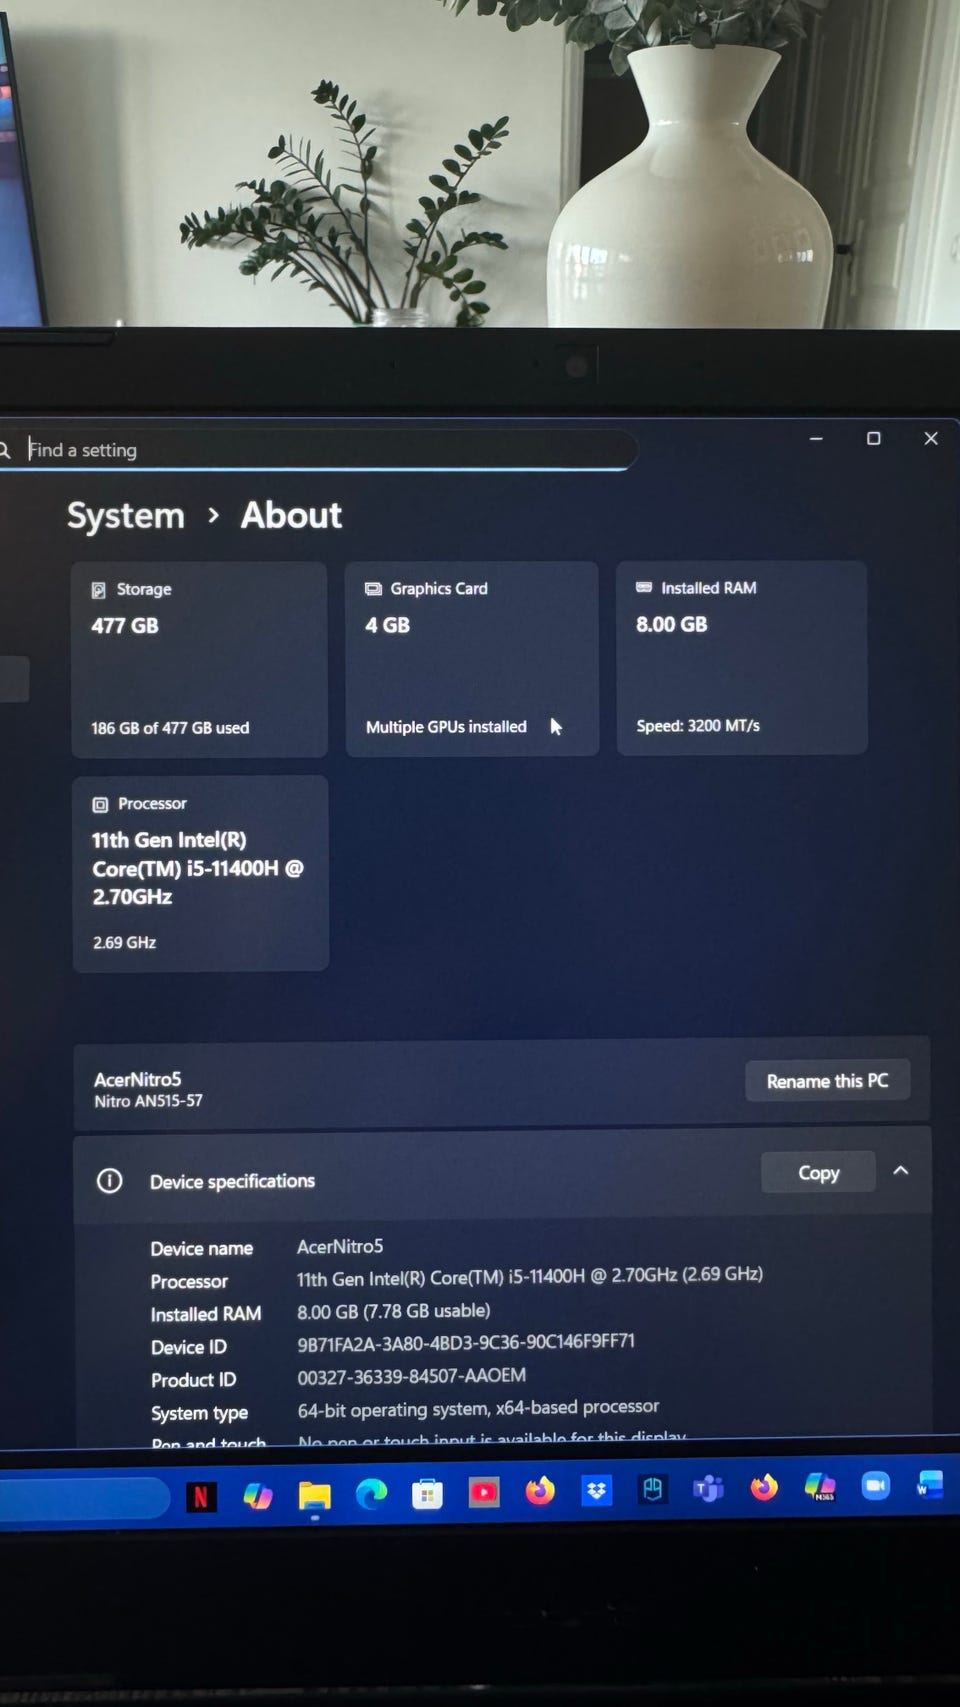Click the YouTube taskbar icon
The height and width of the screenshot is (1707, 960).
pos(484,1493)
